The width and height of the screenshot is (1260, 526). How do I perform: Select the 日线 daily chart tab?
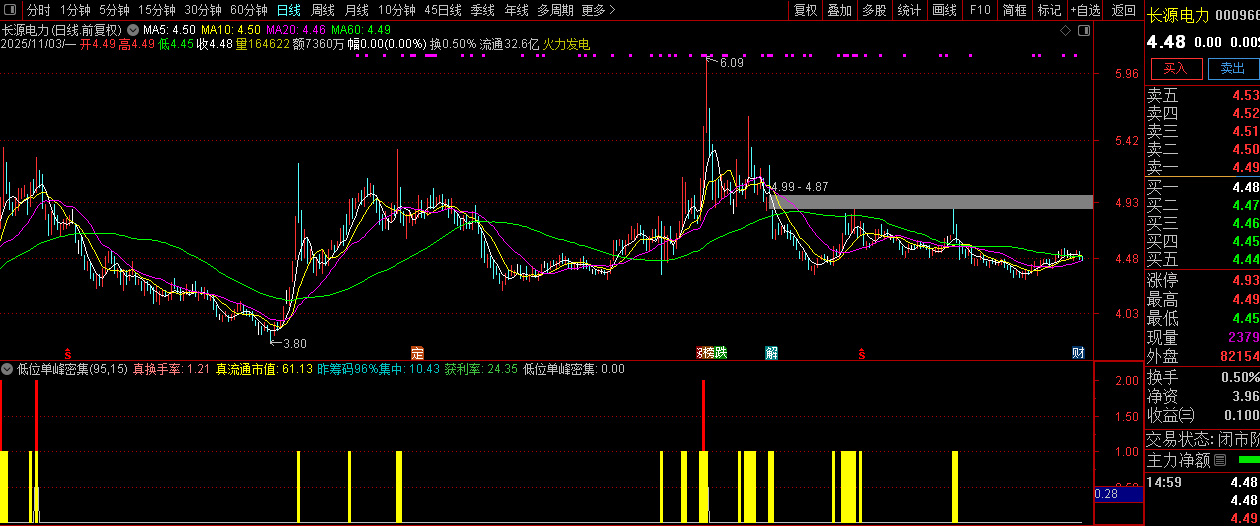point(288,10)
